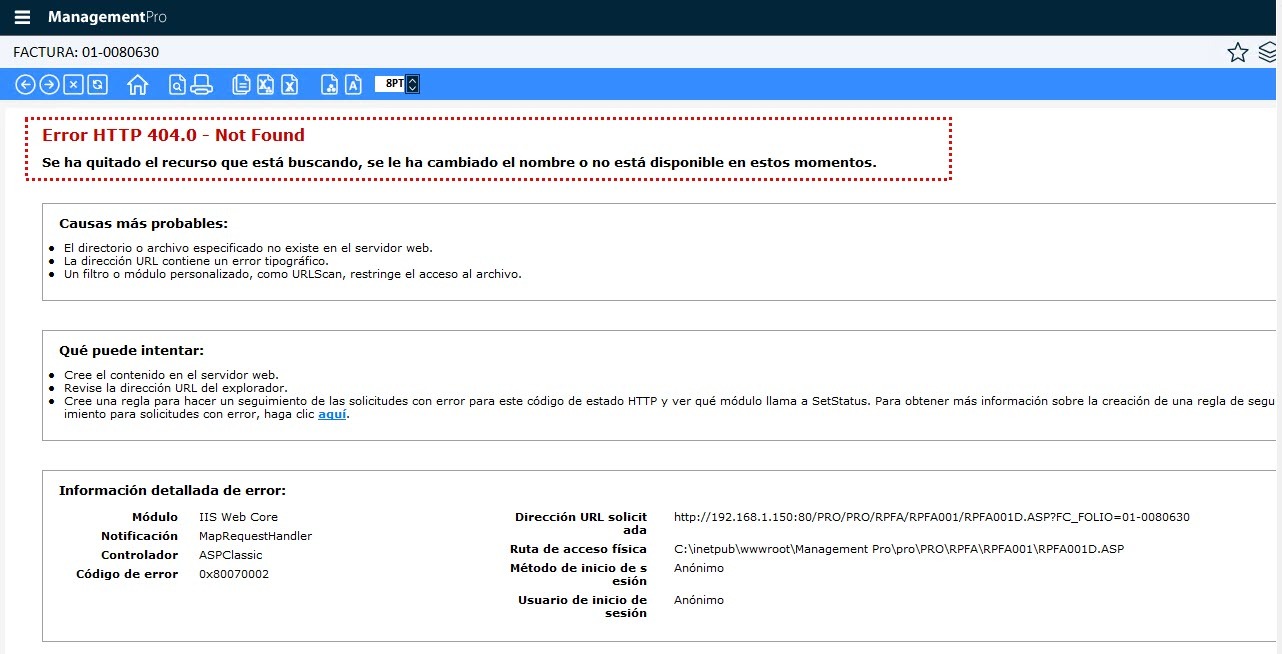Click the font size stepper arrows

tap(413, 85)
